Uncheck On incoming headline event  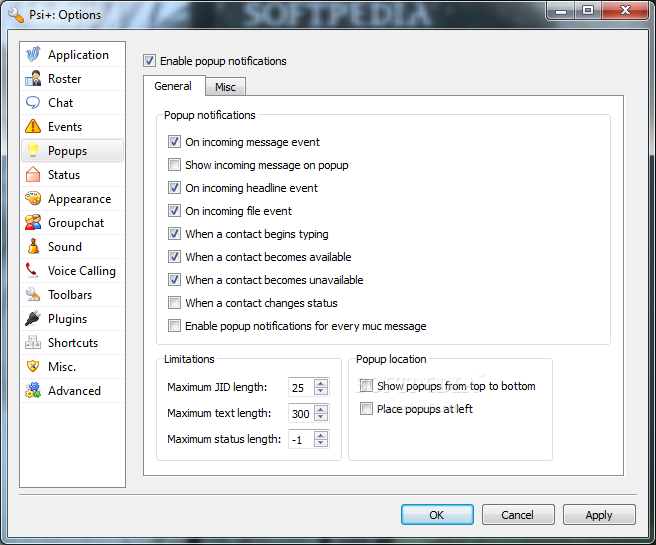[x=174, y=188]
